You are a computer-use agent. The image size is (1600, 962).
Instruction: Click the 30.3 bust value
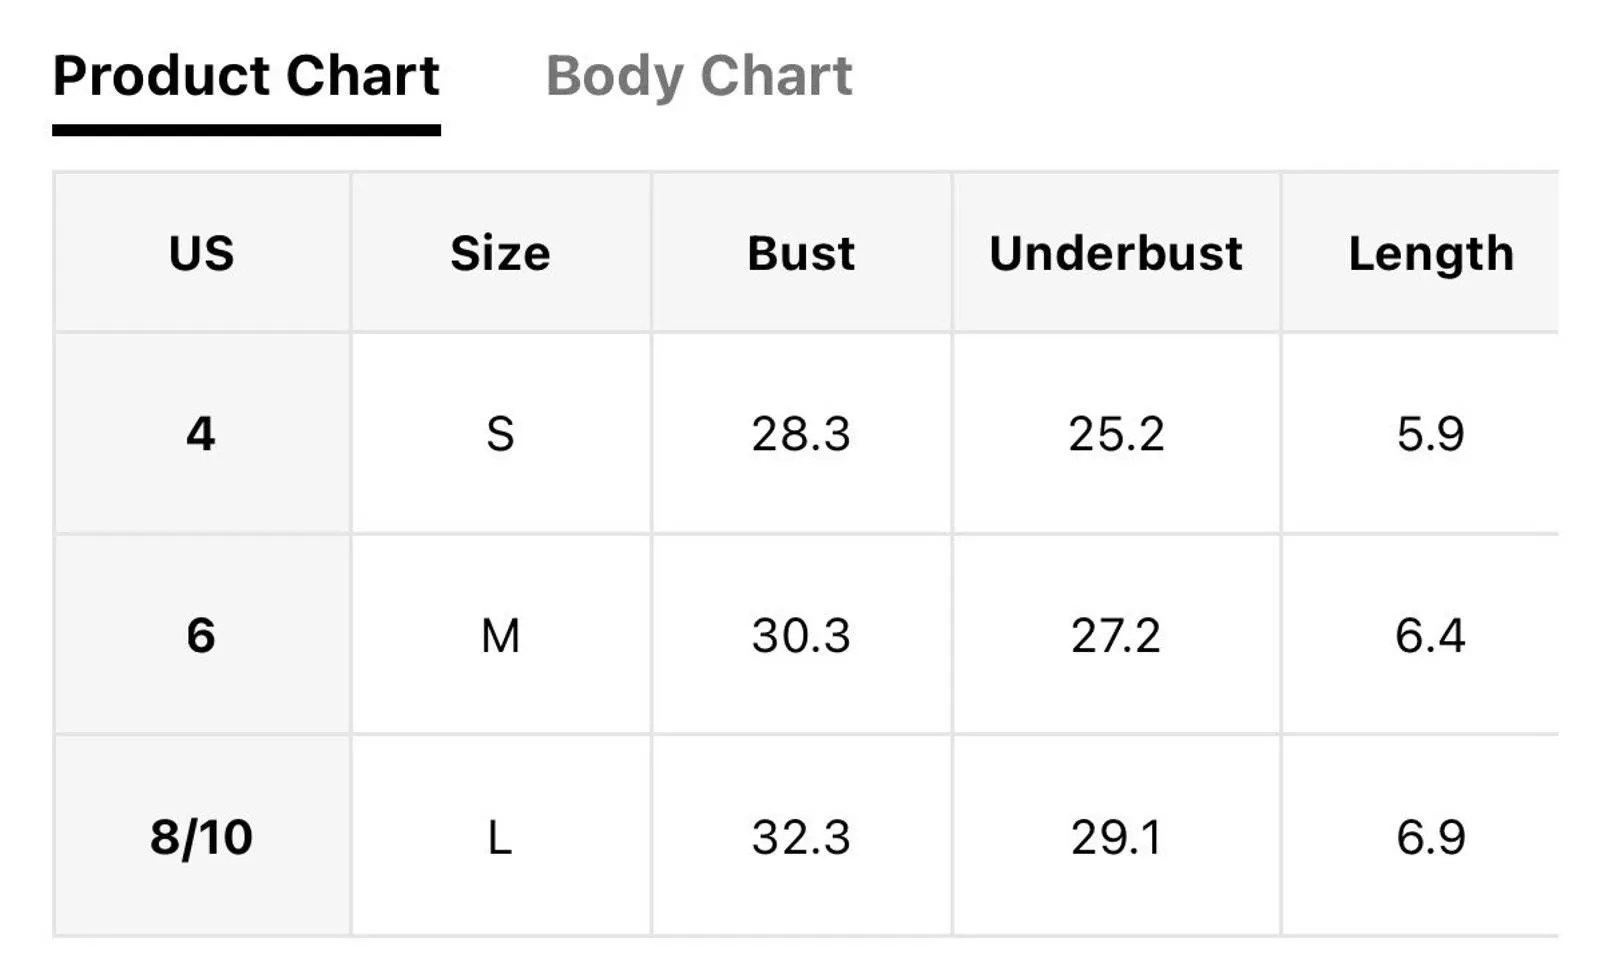[801, 636]
